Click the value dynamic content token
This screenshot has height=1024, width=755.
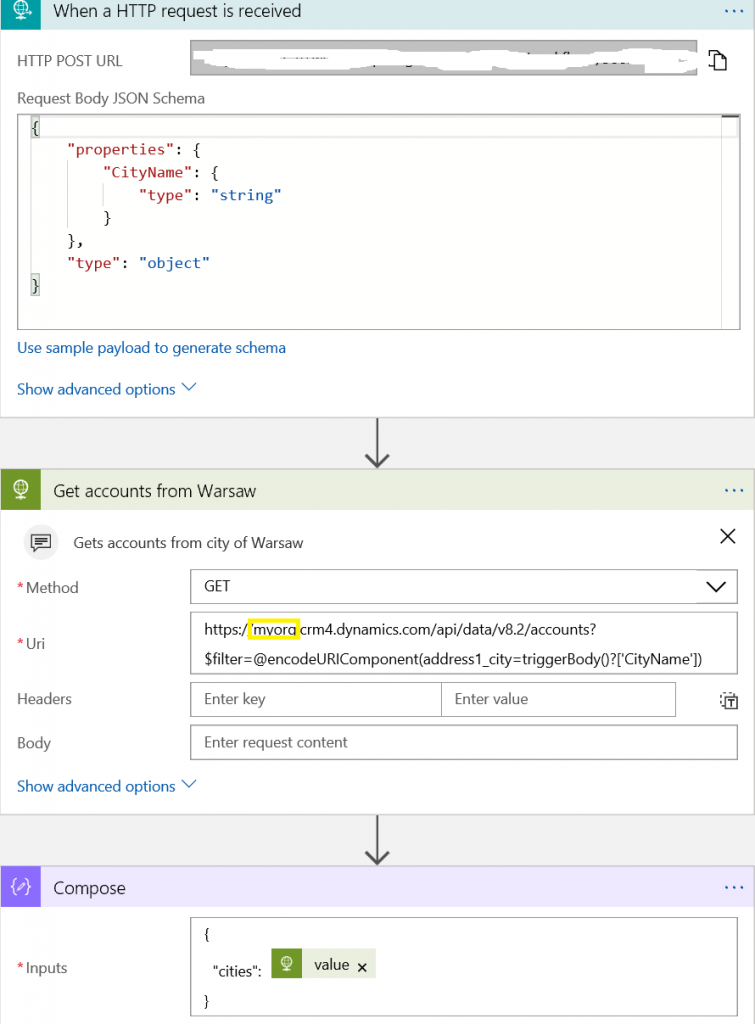[330, 965]
